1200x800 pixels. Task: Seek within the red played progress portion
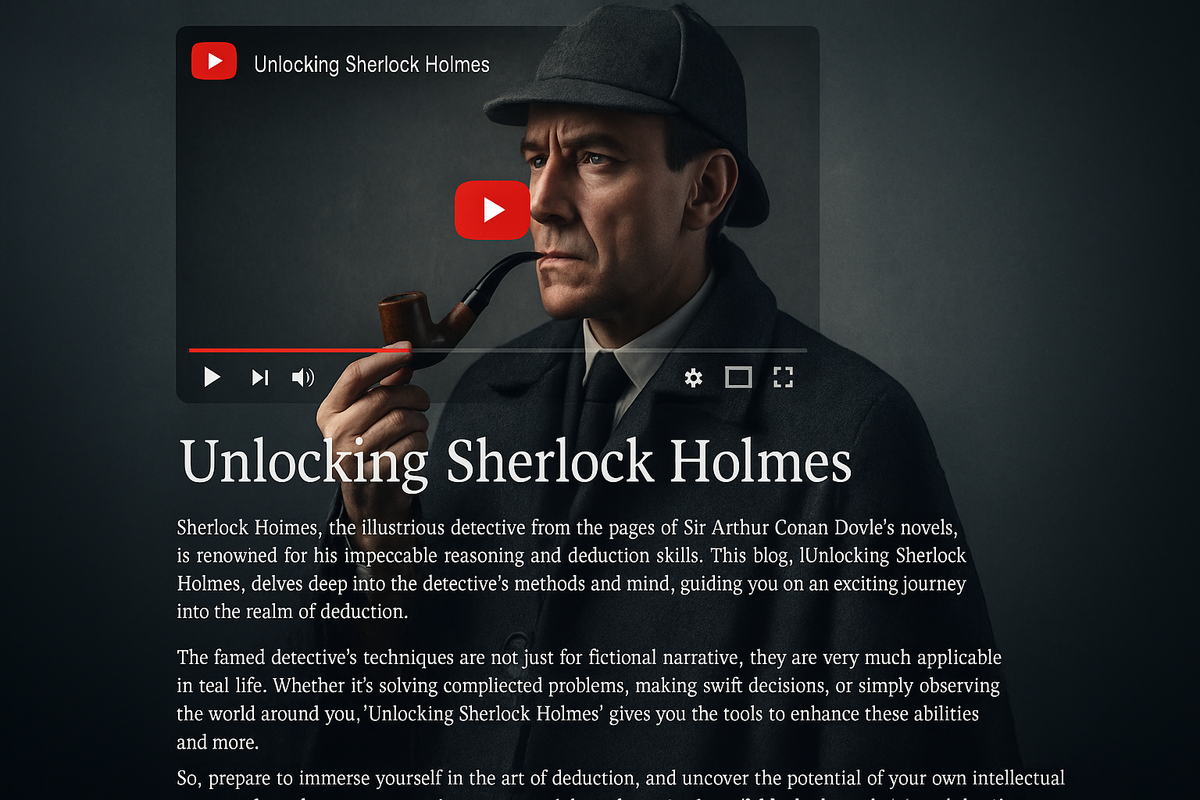(x=298, y=350)
